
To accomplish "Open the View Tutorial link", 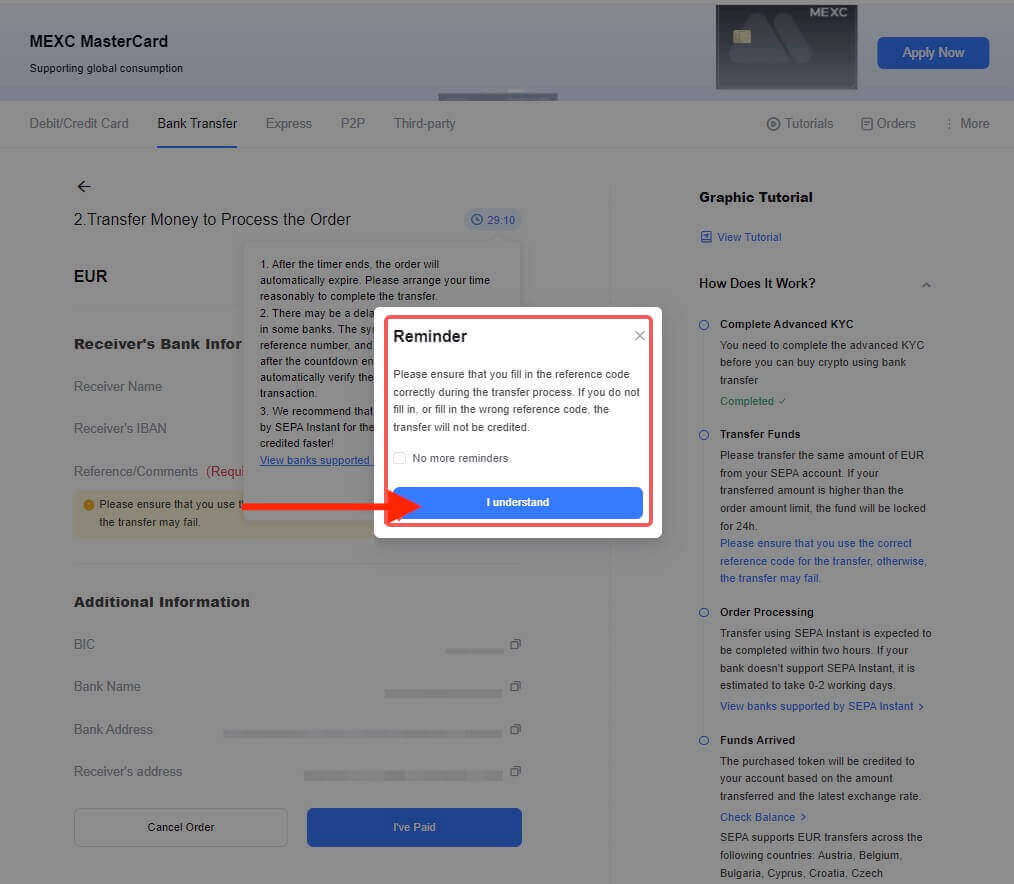I will point(749,237).
